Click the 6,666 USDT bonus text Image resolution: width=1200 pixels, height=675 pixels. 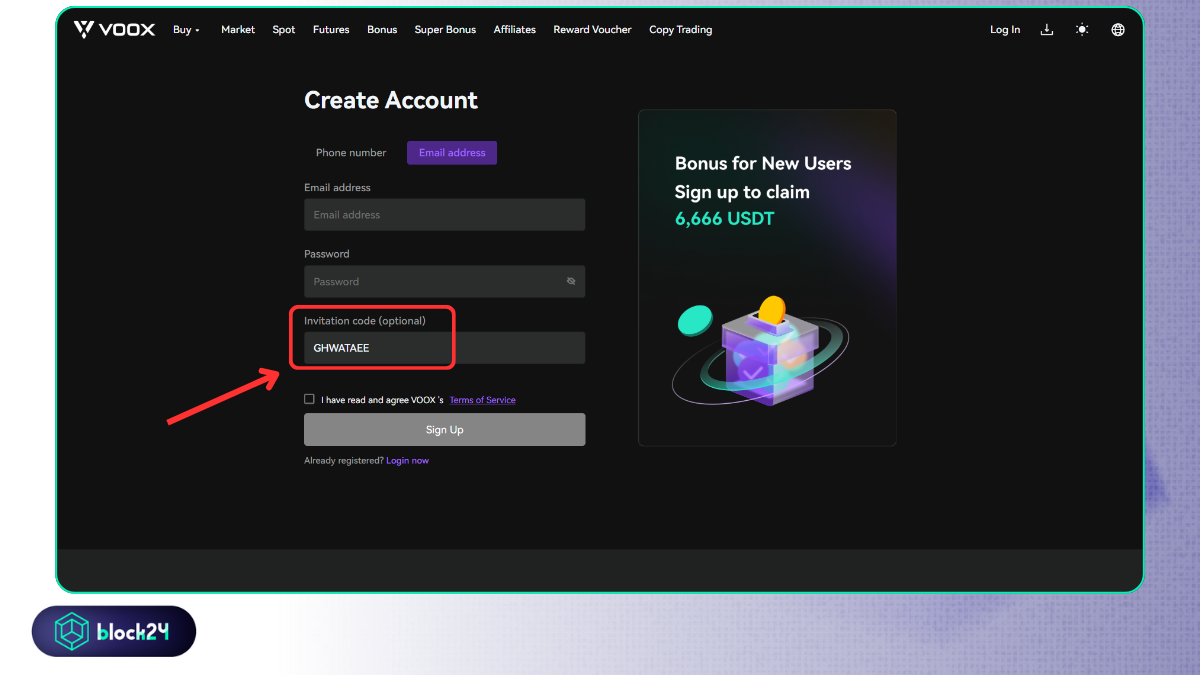(725, 219)
